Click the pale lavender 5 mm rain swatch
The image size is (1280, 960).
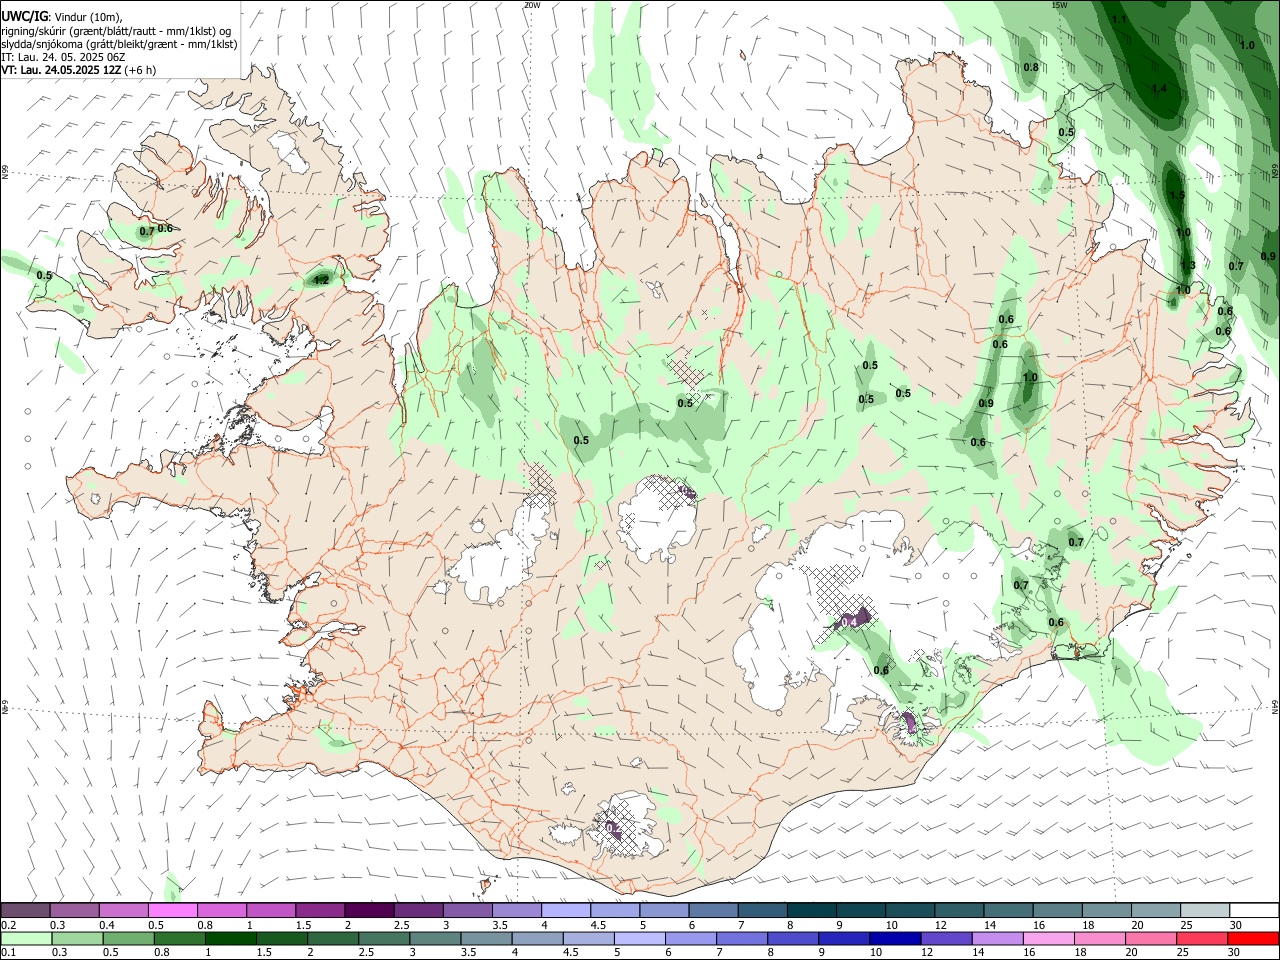pos(639,939)
